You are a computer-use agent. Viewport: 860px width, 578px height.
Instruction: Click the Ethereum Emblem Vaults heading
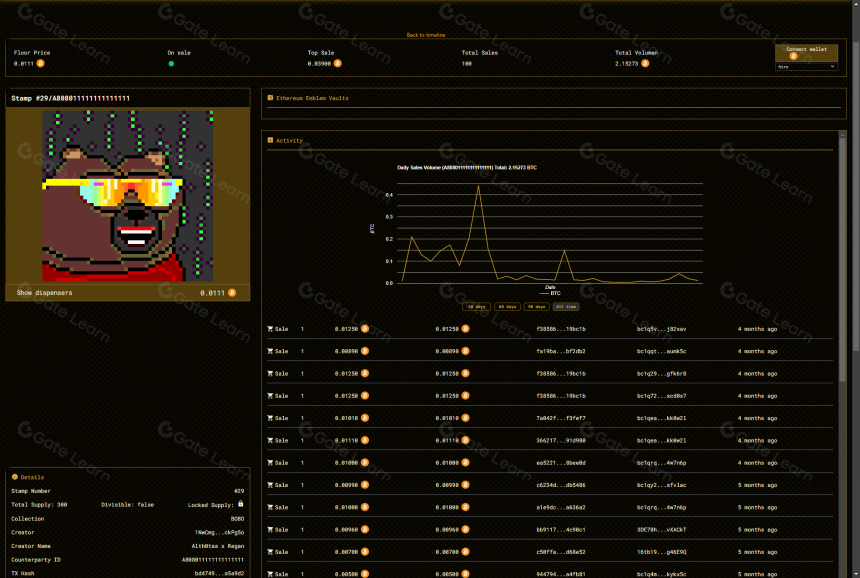tap(312, 98)
